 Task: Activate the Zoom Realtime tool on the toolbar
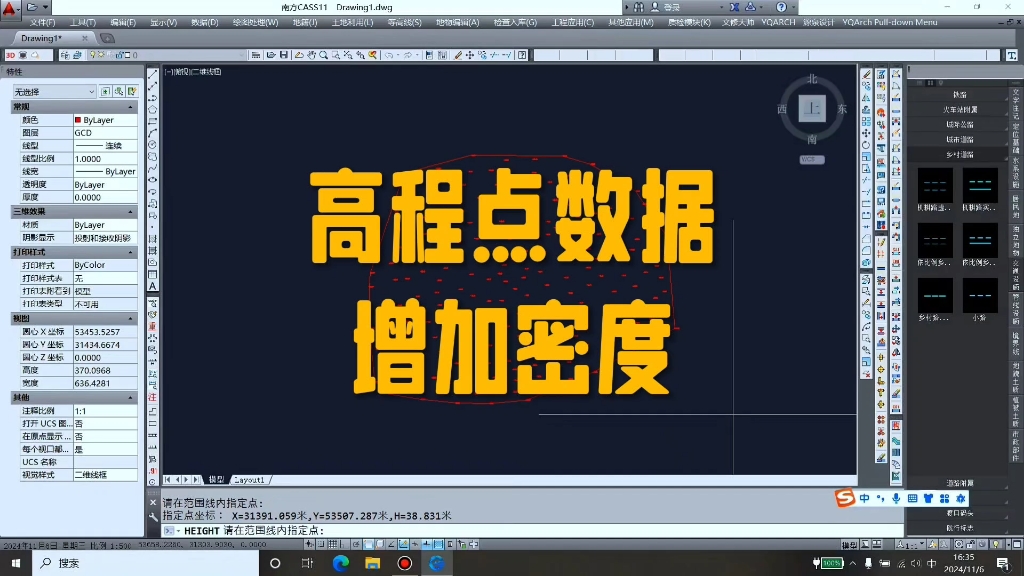[323, 56]
